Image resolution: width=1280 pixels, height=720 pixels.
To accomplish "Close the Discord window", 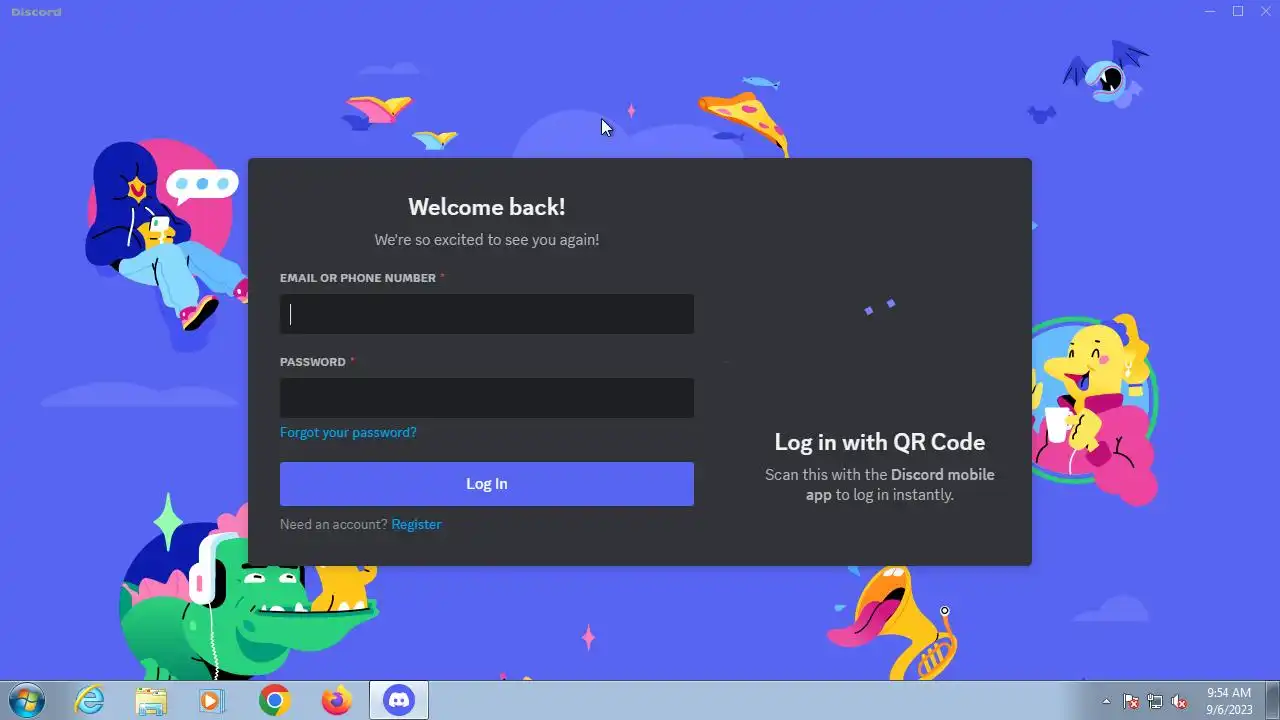I will pyautogui.click(x=1265, y=11).
